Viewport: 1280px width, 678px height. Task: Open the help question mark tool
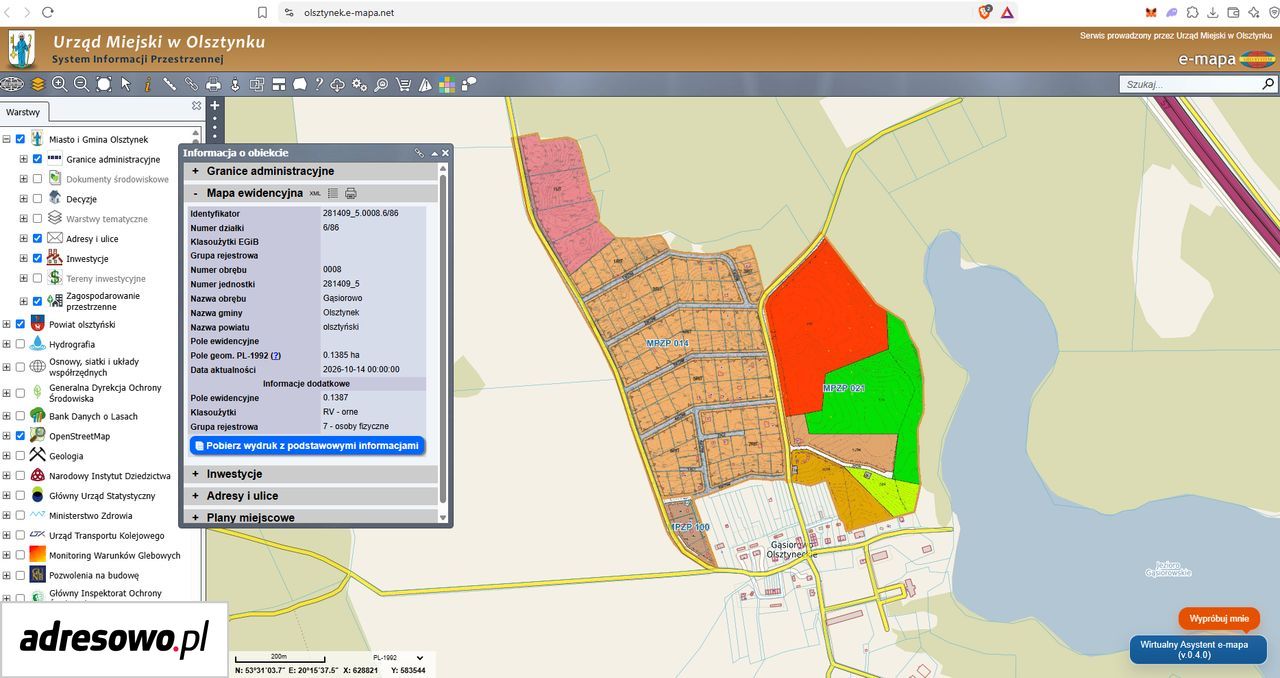(x=319, y=84)
